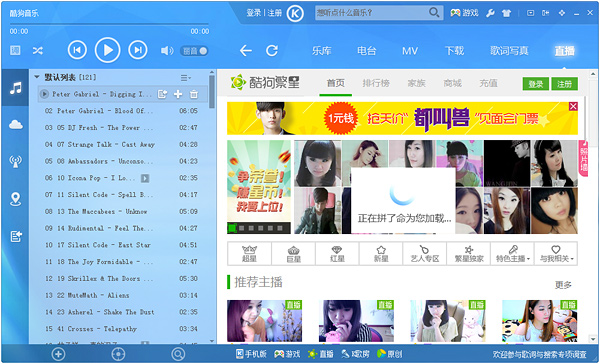The image size is (600, 364).
Task: Switch to the 直播 tab
Action: click(x=564, y=51)
